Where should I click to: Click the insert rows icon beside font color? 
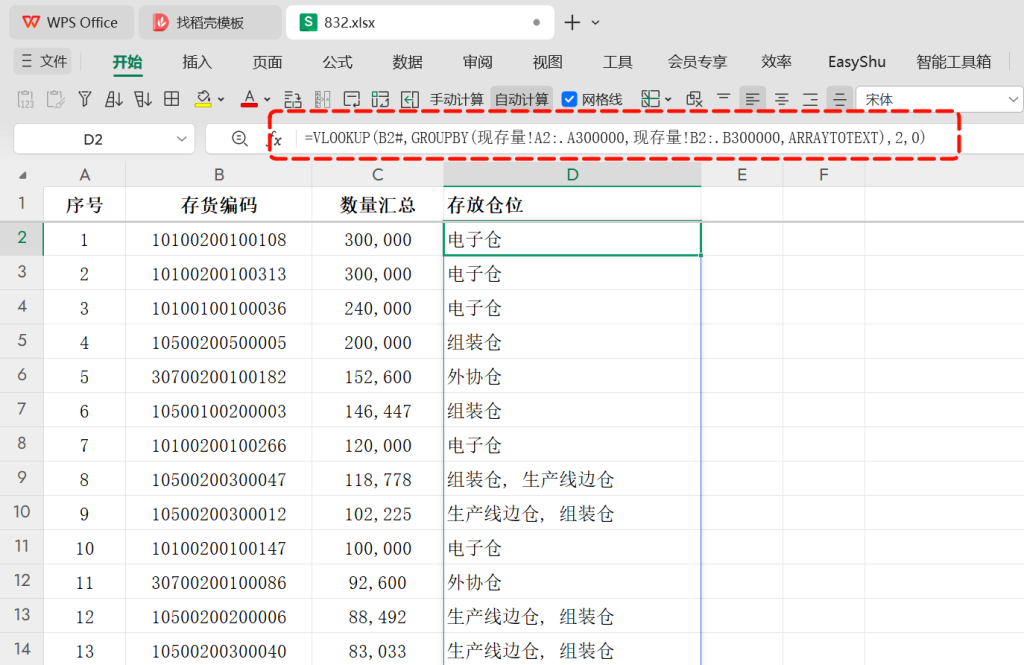(x=293, y=99)
